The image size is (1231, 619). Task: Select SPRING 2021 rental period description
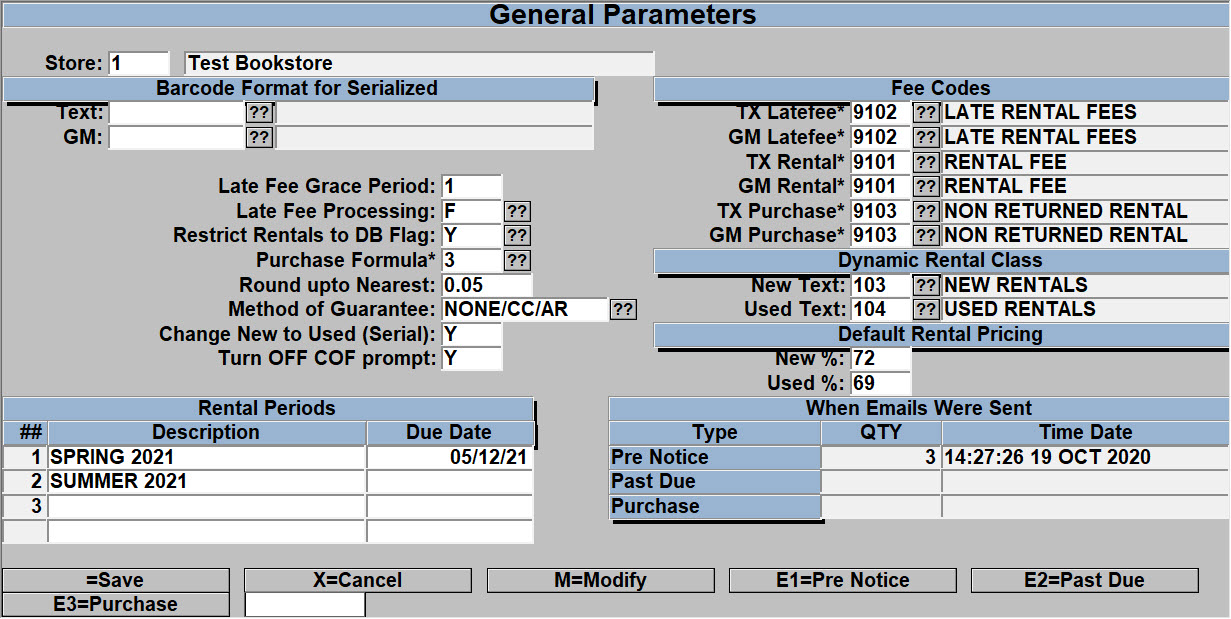coord(207,457)
